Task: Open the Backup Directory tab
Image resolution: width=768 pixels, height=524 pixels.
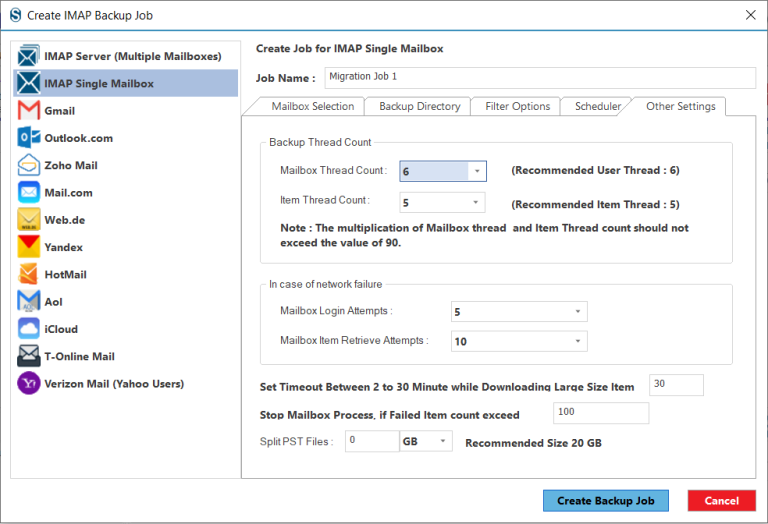Action: (x=419, y=106)
